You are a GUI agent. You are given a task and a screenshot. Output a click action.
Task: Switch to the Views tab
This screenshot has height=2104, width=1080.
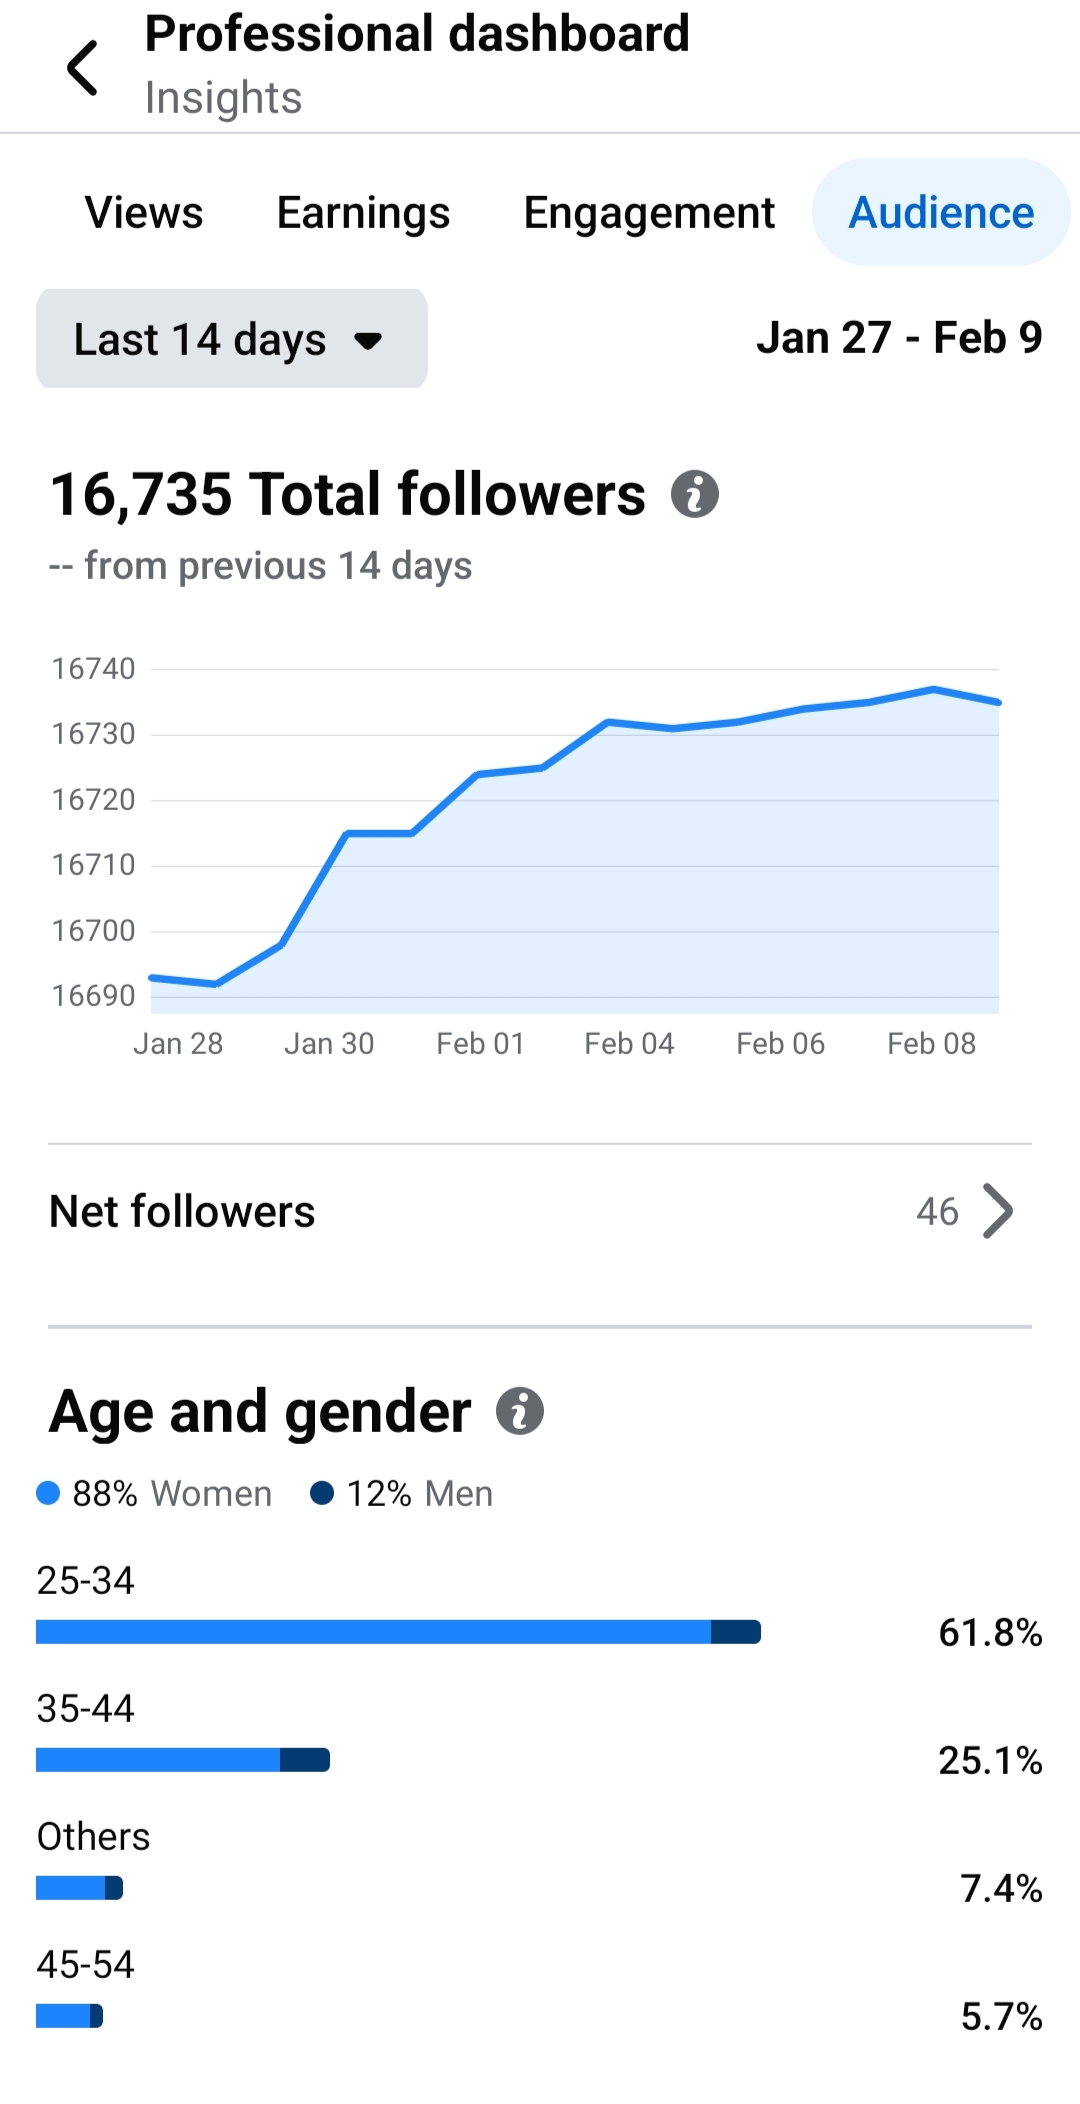coord(144,212)
